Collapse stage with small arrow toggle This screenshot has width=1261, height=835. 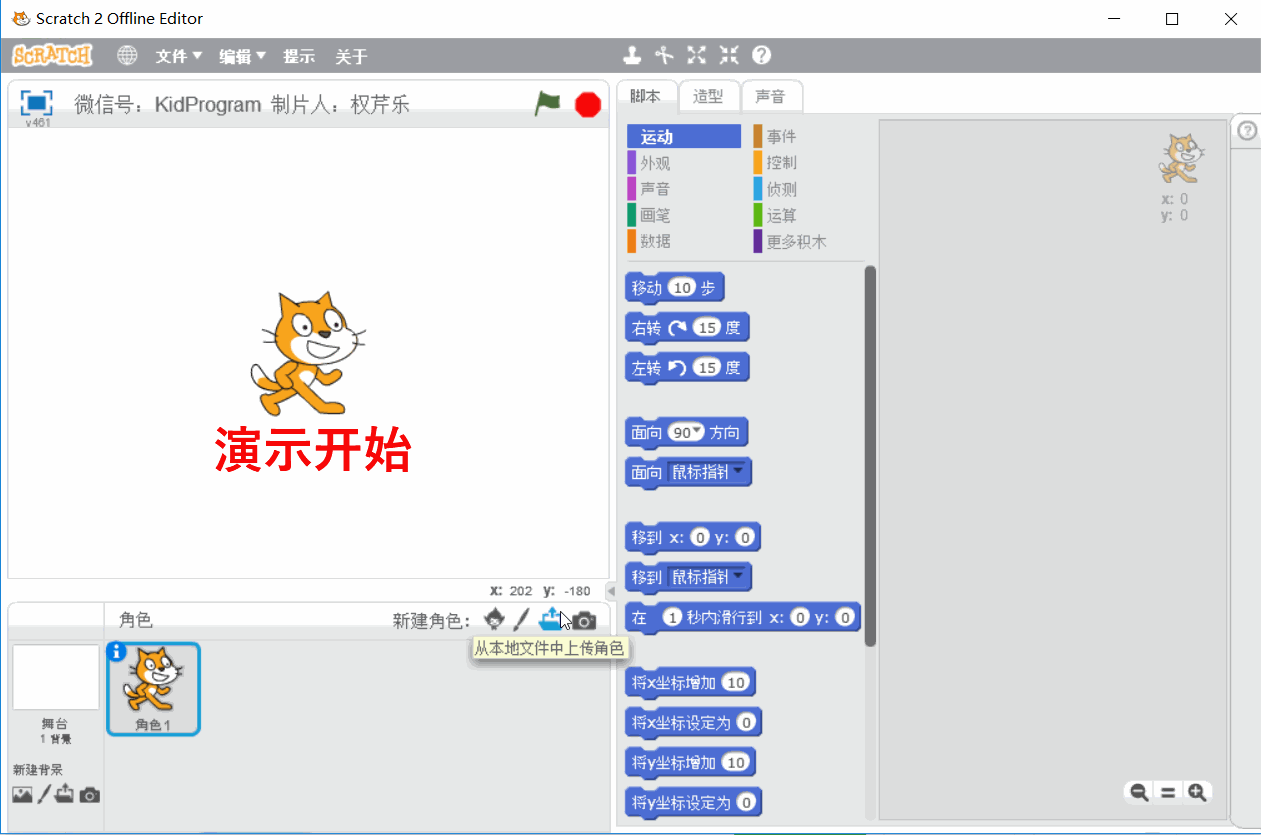pyautogui.click(x=612, y=591)
